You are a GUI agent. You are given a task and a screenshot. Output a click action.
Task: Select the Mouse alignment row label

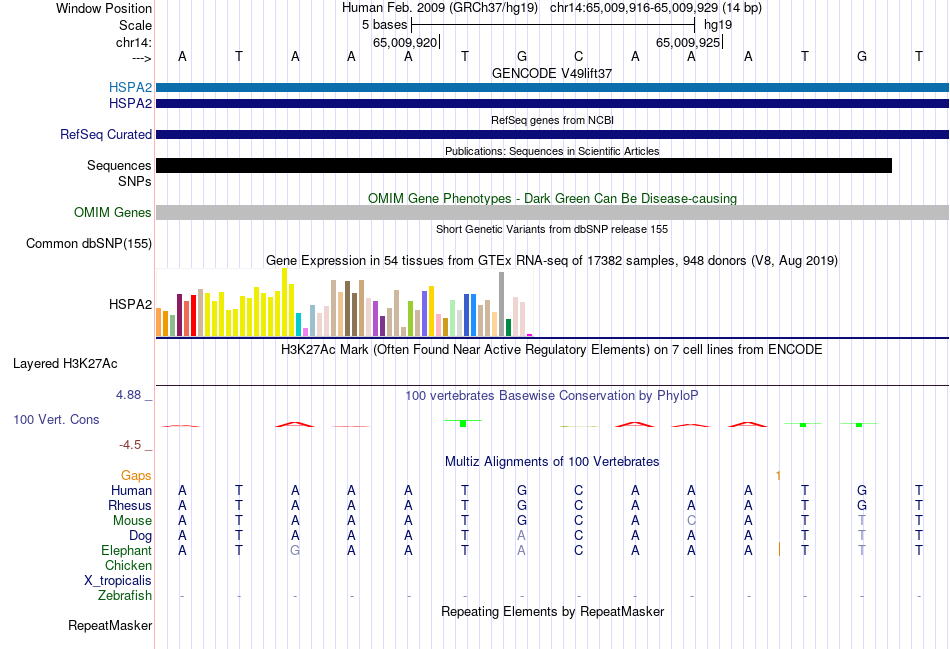point(133,521)
